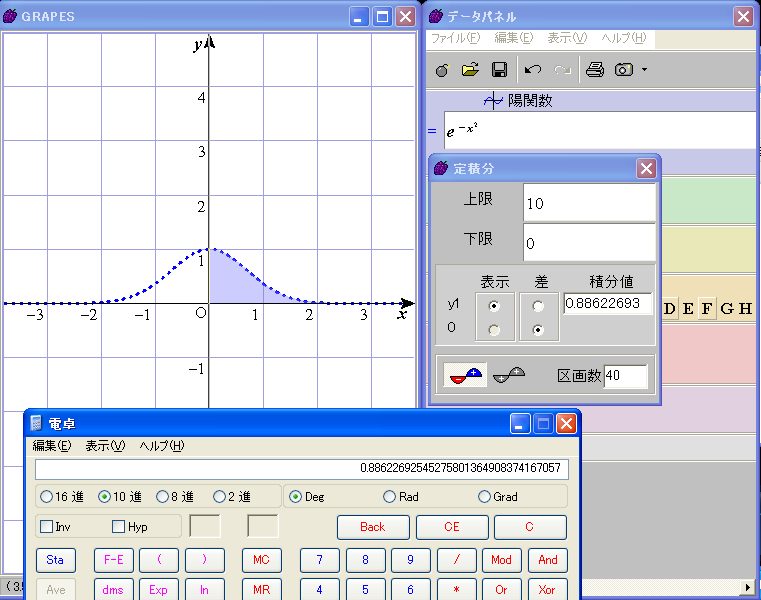Undo the last action in データパネル
The height and width of the screenshot is (600, 761).
[x=533, y=70]
